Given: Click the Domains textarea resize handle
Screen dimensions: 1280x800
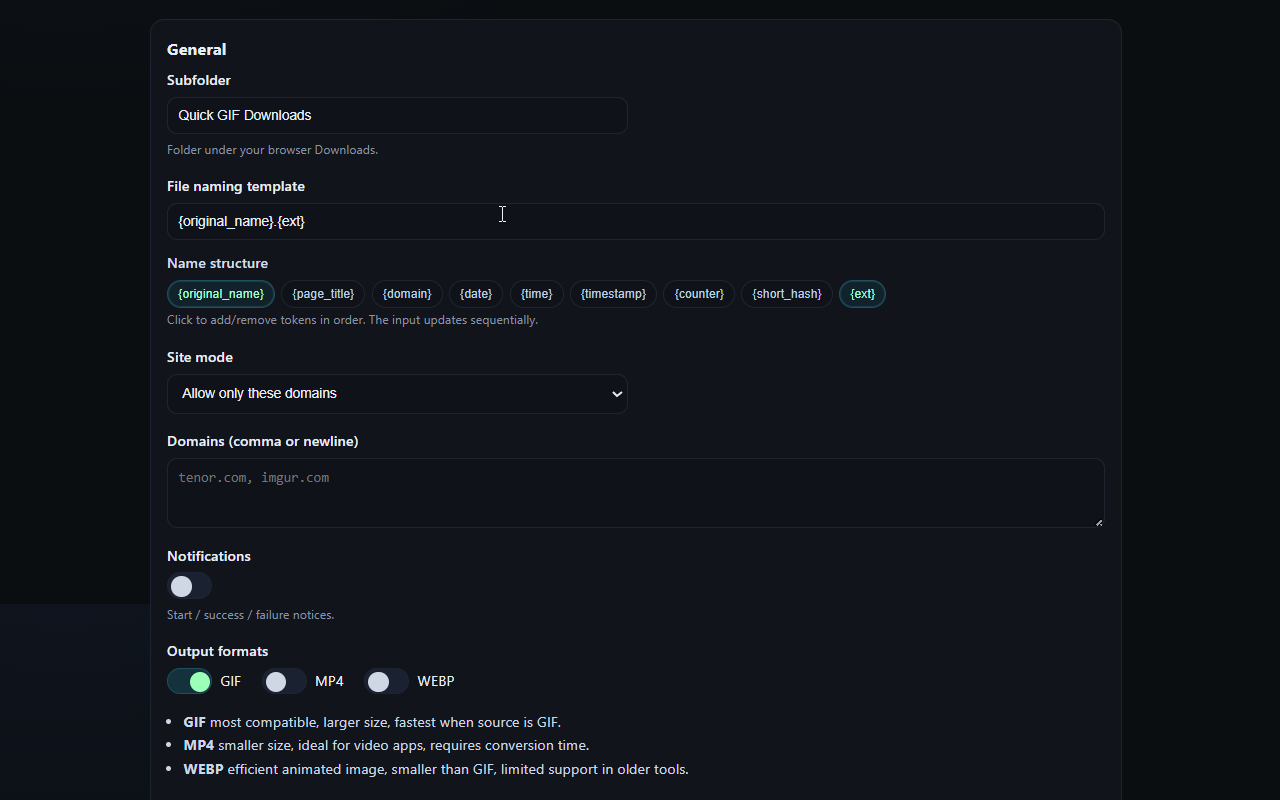Looking at the screenshot, I should [1099, 522].
